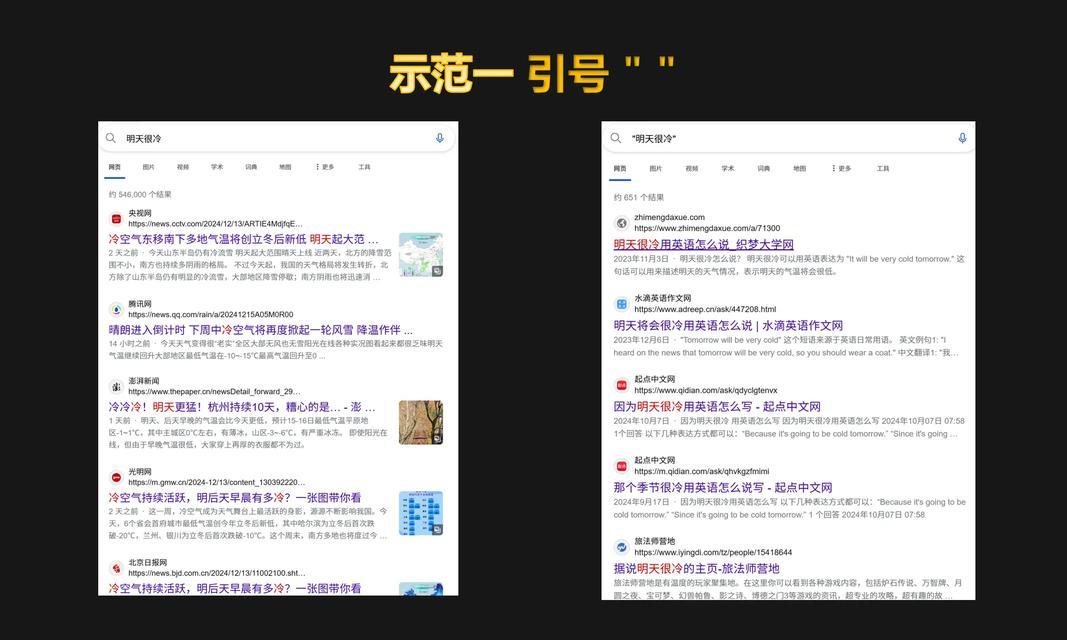The height and width of the screenshot is (640, 1067).
Task: Click the search field containing quoted "明天很冷"
Action: click(x=780, y=138)
